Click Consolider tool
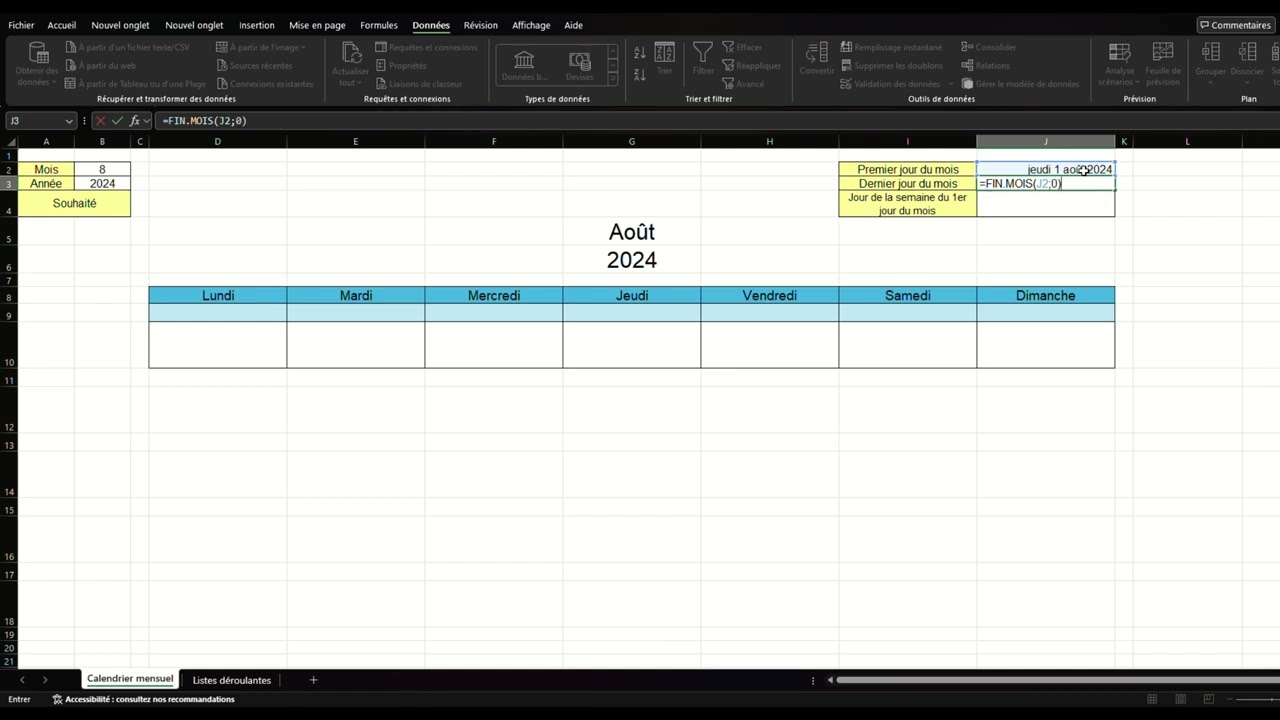 click(989, 47)
